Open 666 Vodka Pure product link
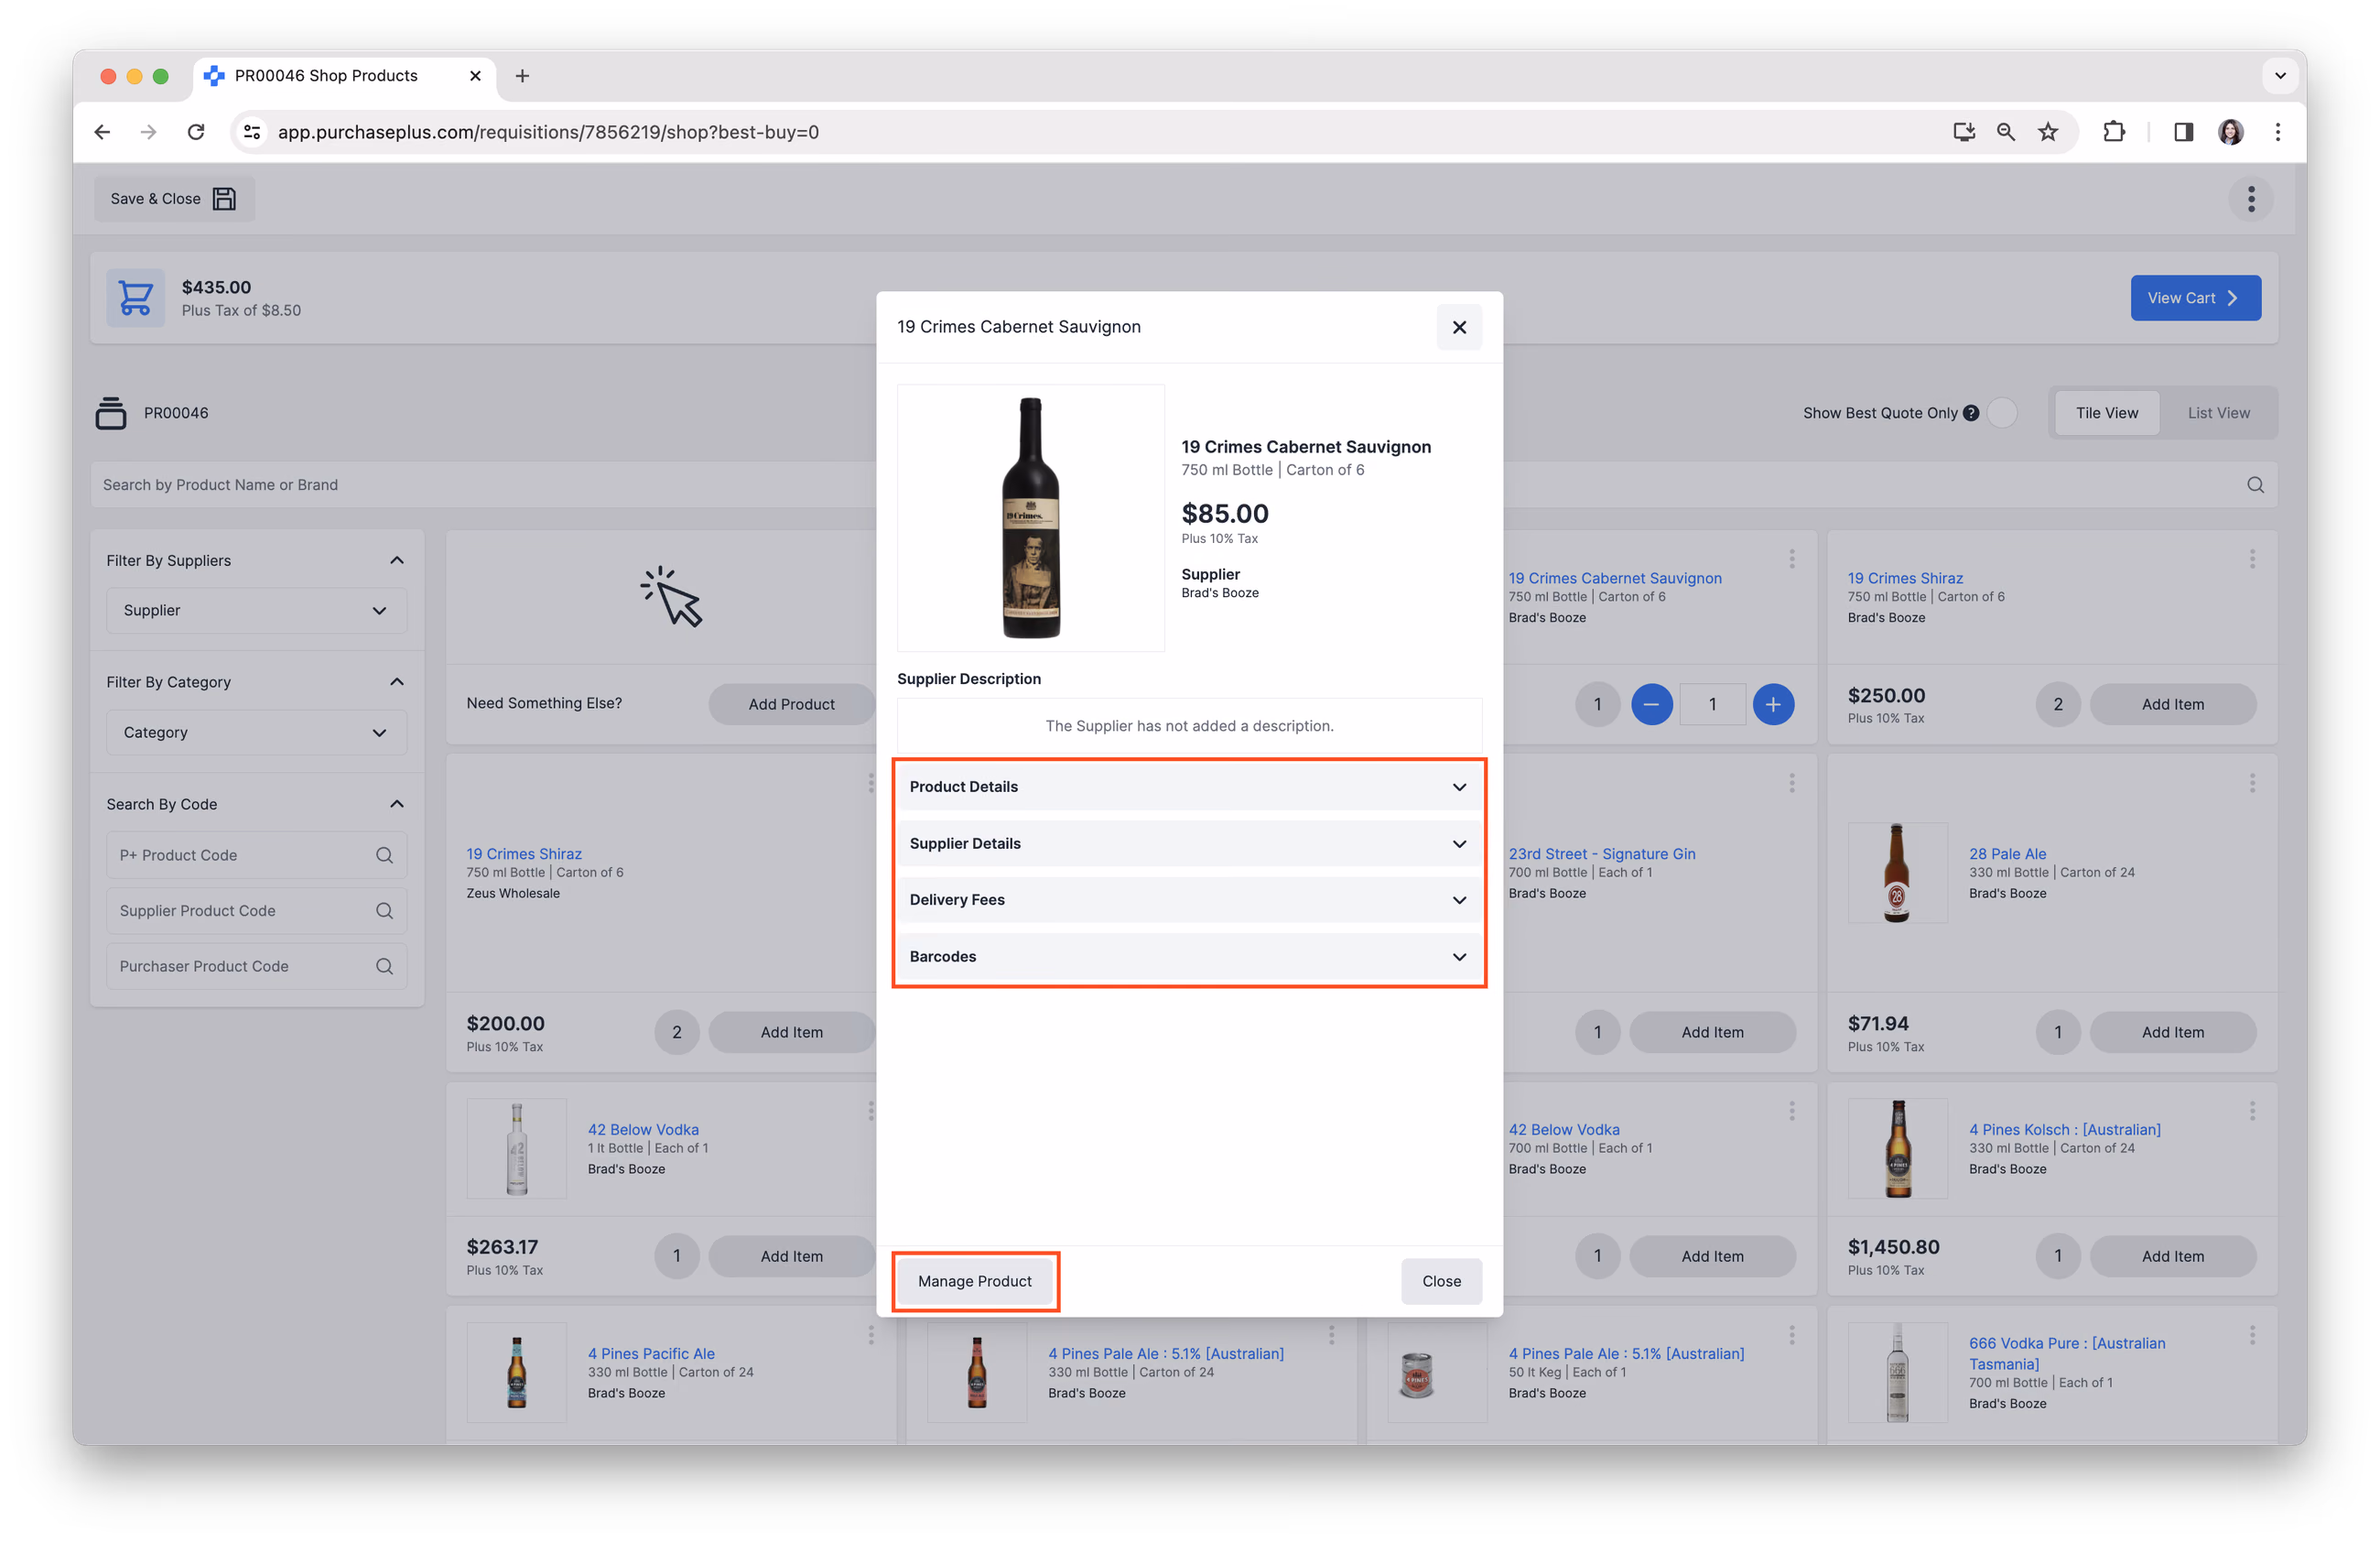 click(2066, 1353)
